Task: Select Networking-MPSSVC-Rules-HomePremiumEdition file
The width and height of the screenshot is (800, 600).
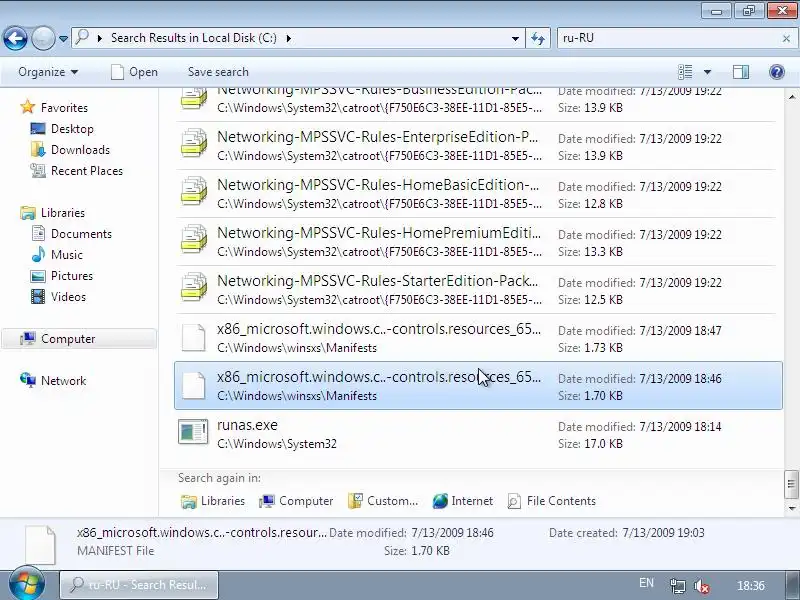Action: [478, 241]
